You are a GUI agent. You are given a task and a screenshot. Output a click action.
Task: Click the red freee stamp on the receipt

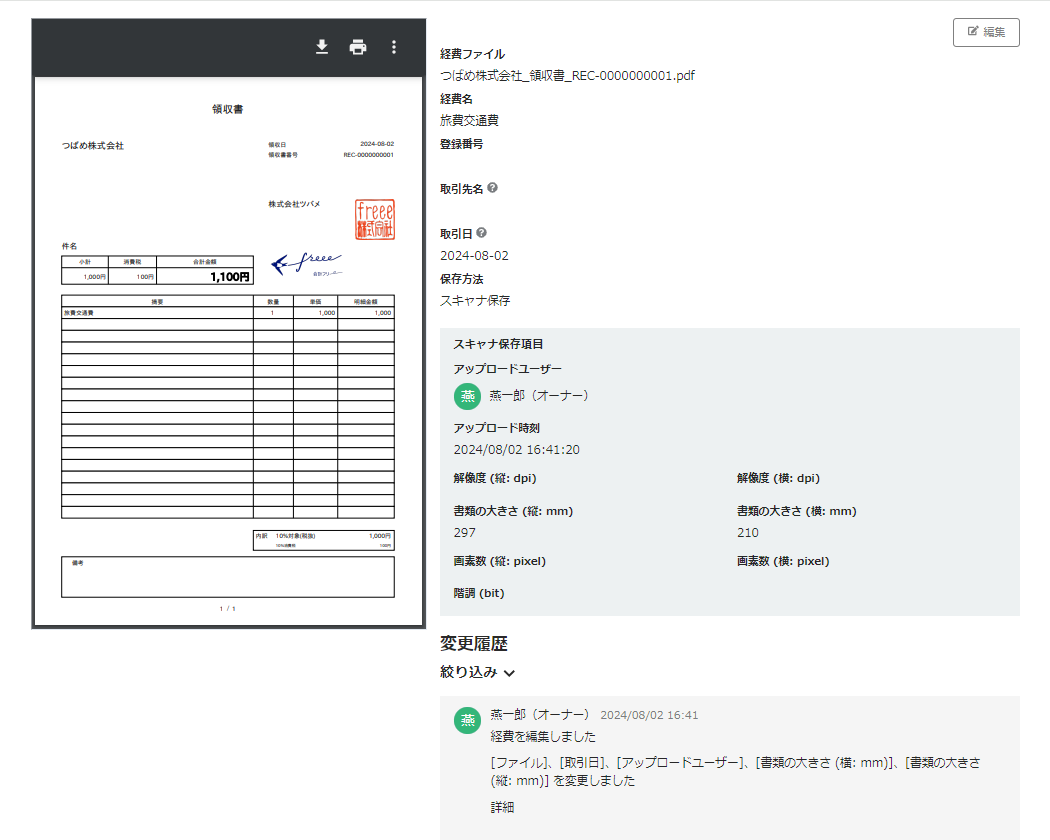coord(375,219)
